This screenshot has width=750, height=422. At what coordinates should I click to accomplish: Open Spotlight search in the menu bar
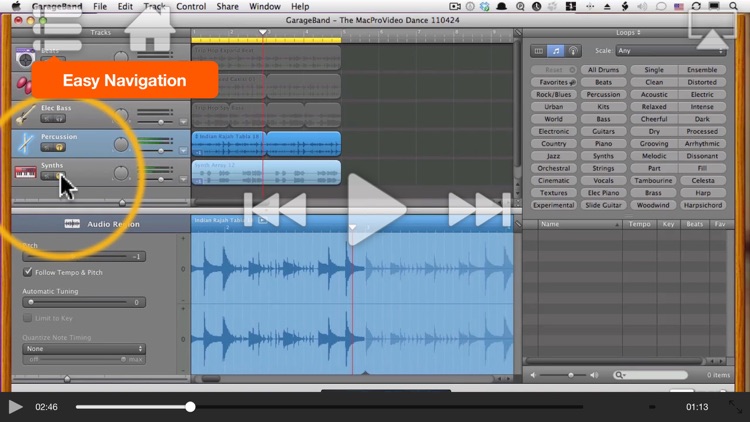pos(733,6)
